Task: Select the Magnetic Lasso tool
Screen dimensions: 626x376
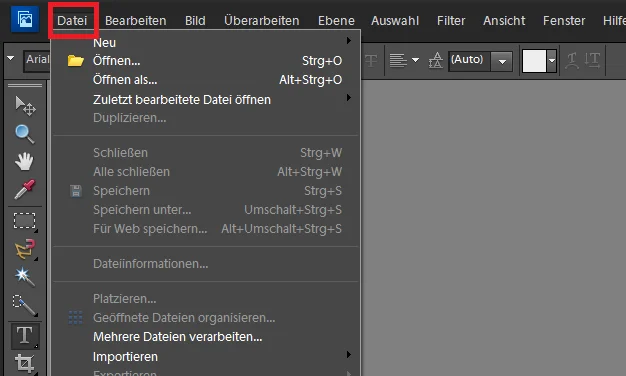Action: pos(25,249)
